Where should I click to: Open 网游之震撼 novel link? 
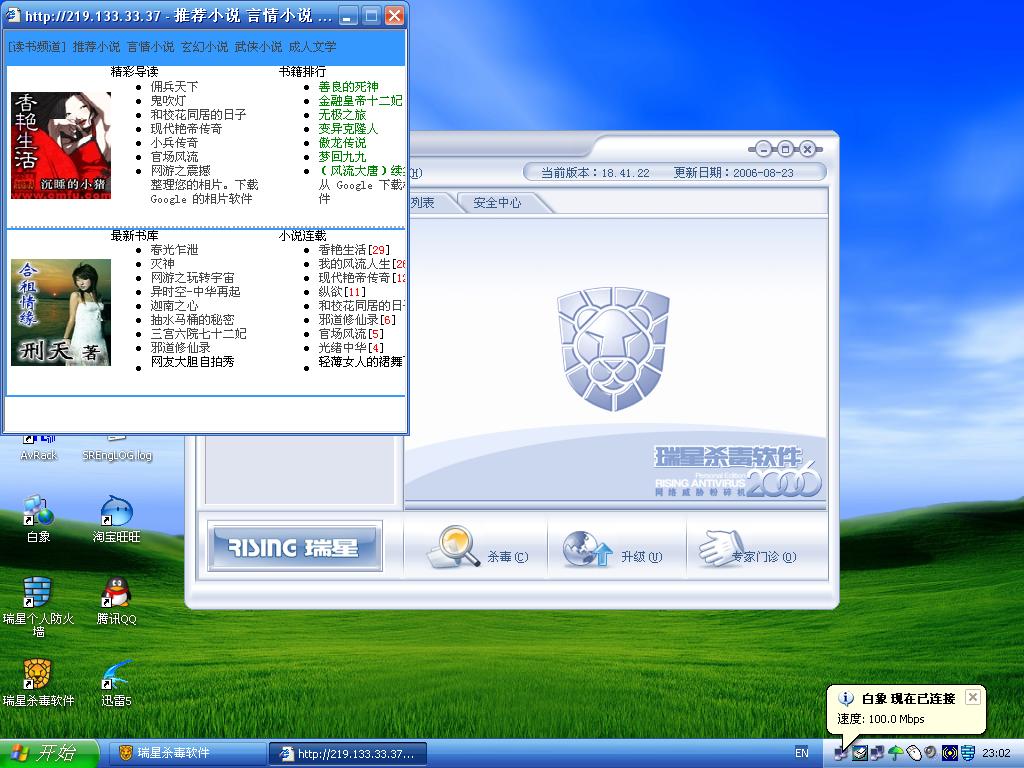tap(181, 170)
